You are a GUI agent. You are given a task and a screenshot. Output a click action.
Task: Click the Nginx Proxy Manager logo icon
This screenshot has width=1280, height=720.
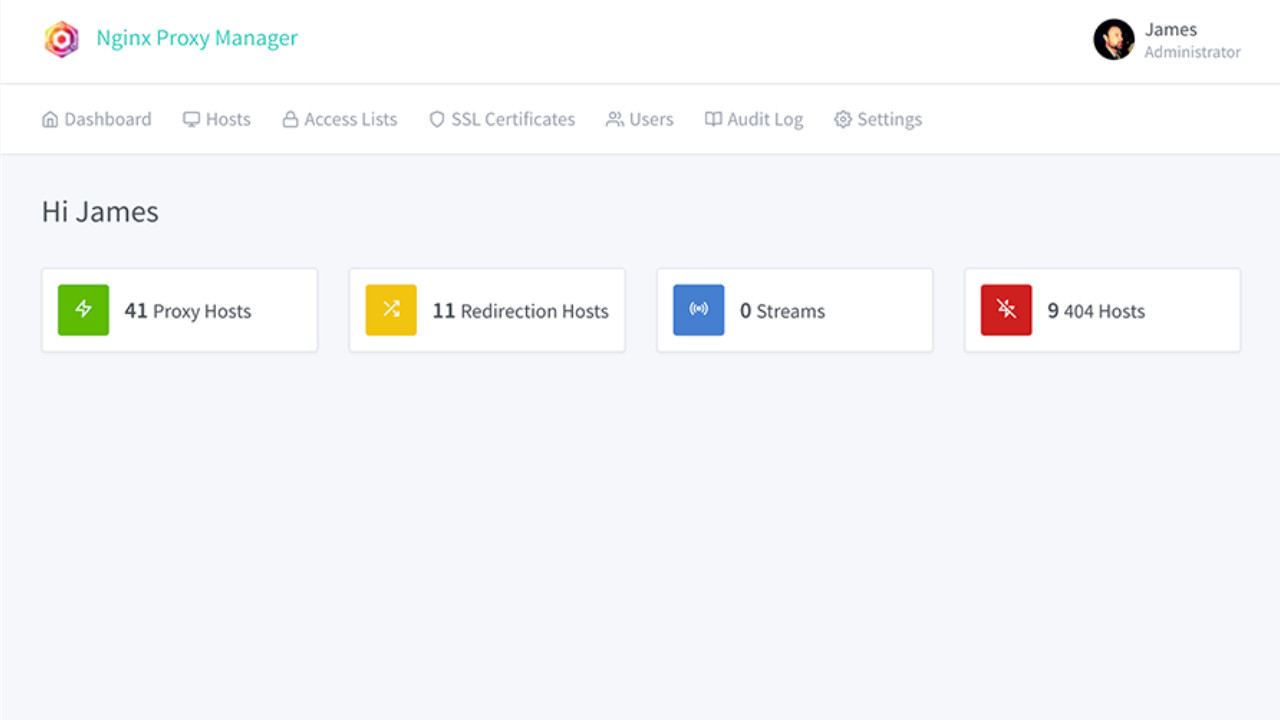(61, 38)
